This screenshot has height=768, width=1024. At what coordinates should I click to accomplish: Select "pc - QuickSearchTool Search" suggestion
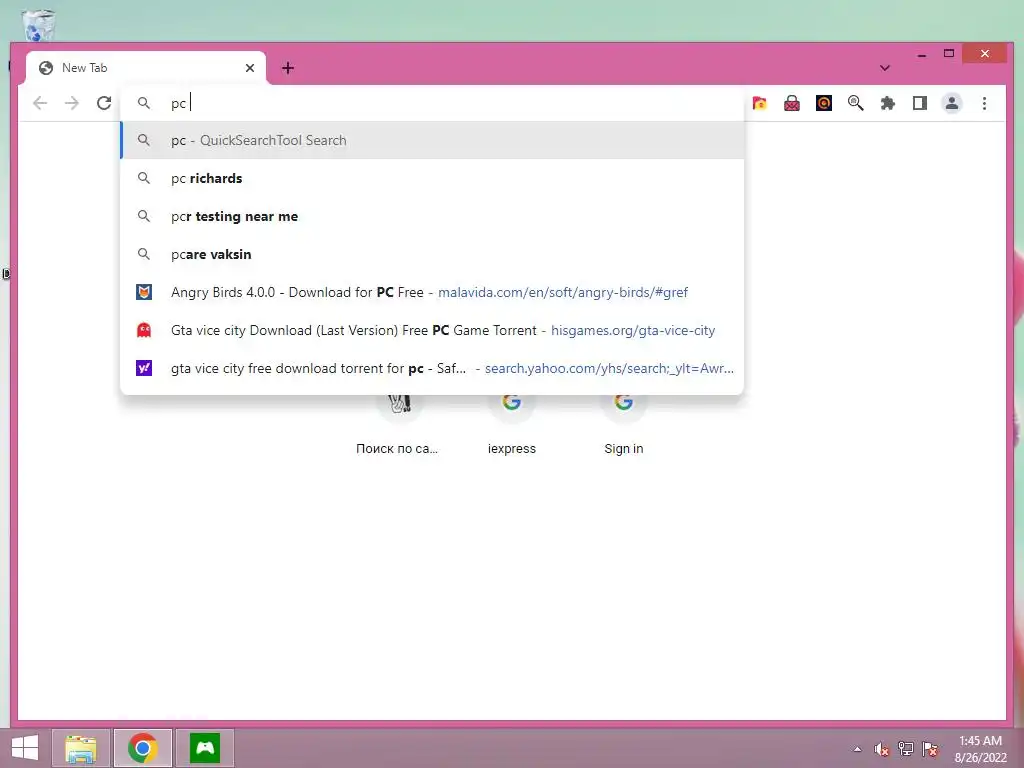point(432,140)
